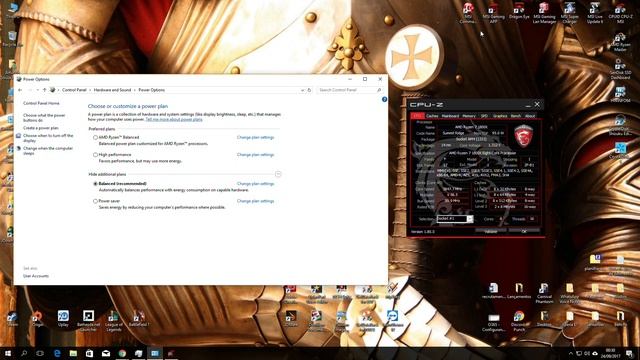This screenshot has height=360, width=640.
Task: Switch to the About tab in CPU-Z
Action: [530, 116]
